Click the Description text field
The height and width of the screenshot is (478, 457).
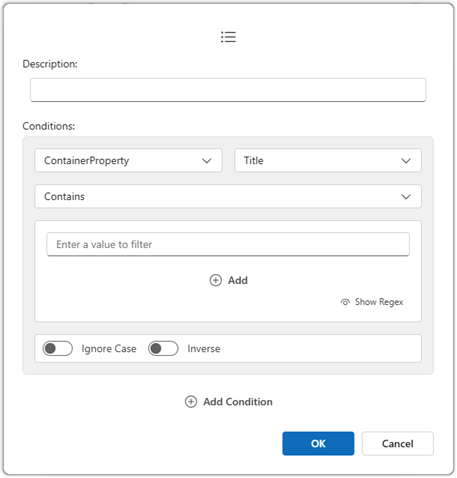click(228, 90)
